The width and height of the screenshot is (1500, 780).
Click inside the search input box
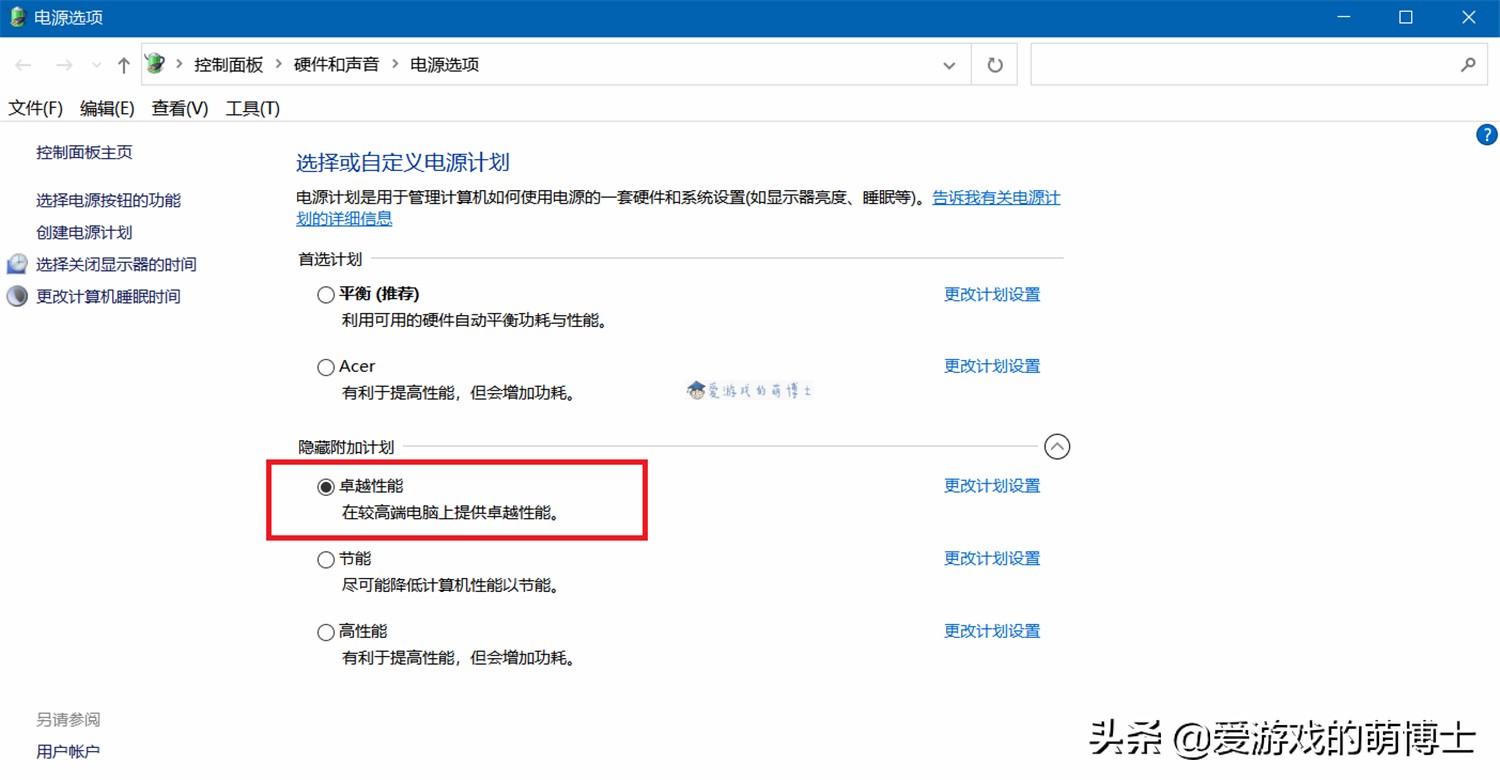tap(1250, 64)
